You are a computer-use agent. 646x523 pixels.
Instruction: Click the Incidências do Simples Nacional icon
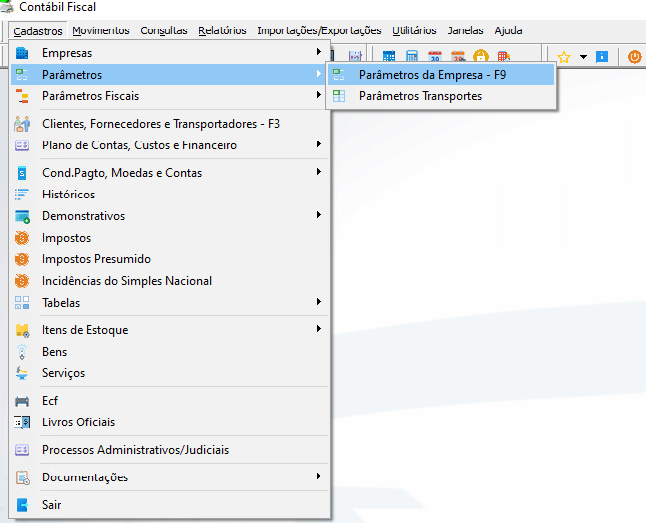click(22, 281)
